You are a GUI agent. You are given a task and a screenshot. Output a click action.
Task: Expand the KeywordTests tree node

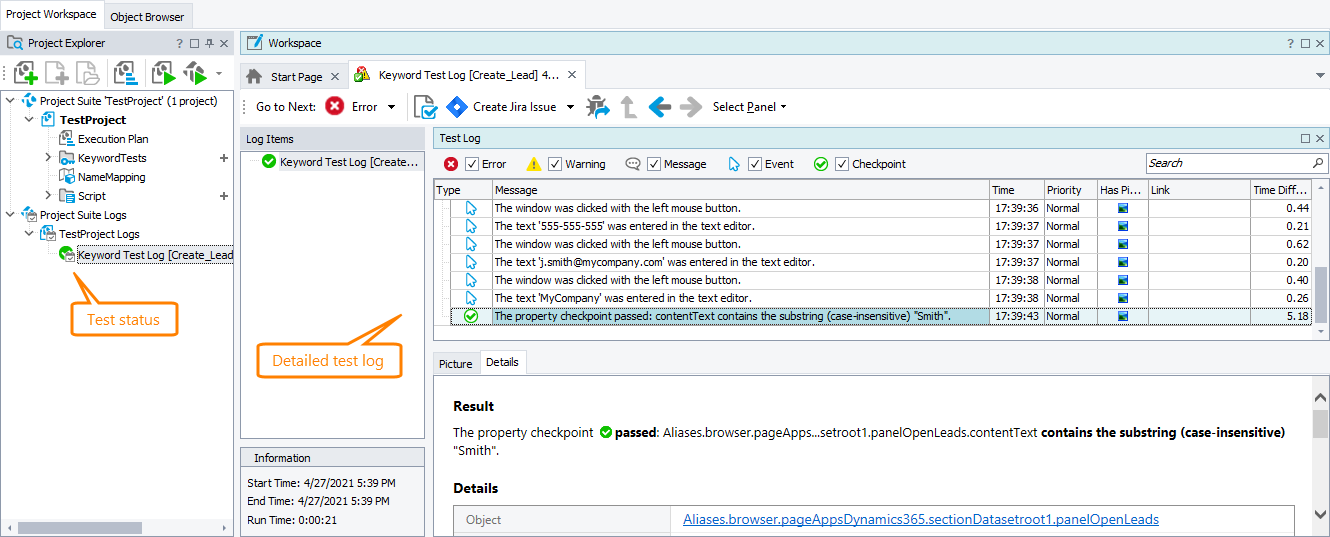pos(48,158)
